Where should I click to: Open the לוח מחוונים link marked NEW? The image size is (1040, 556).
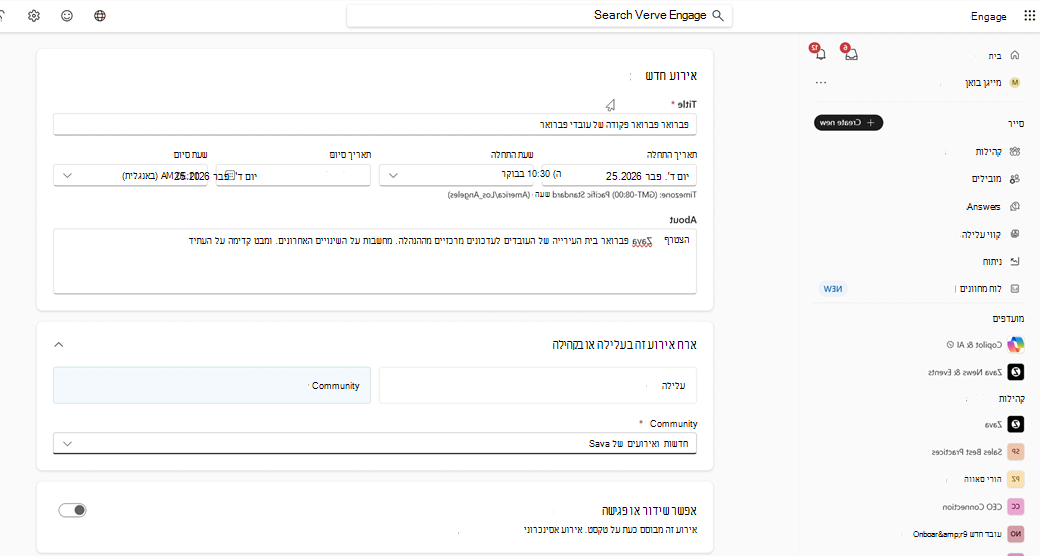pos(980,289)
